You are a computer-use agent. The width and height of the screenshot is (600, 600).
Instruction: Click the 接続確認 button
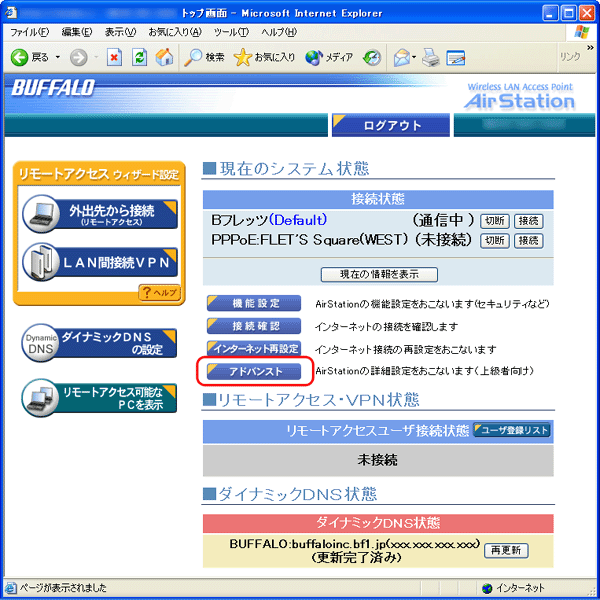(254, 326)
